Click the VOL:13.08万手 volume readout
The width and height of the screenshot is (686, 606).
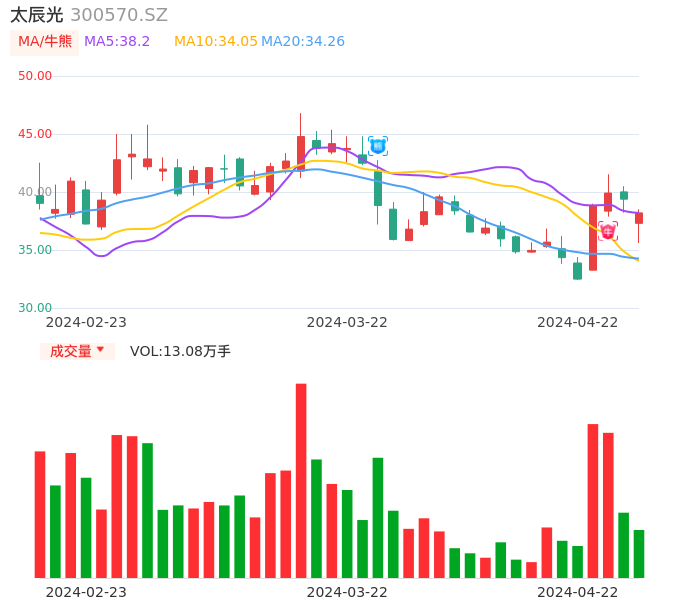(x=180, y=351)
